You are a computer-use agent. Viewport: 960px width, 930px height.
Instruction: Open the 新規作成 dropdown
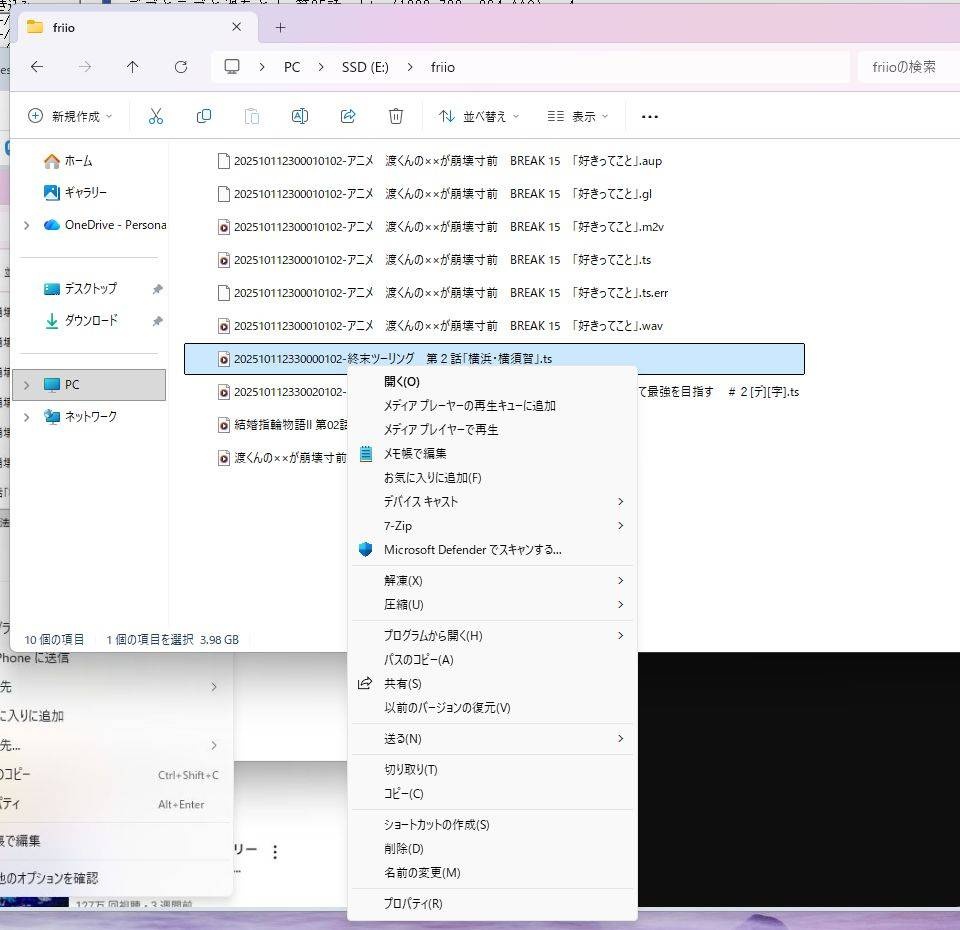(x=70, y=116)
